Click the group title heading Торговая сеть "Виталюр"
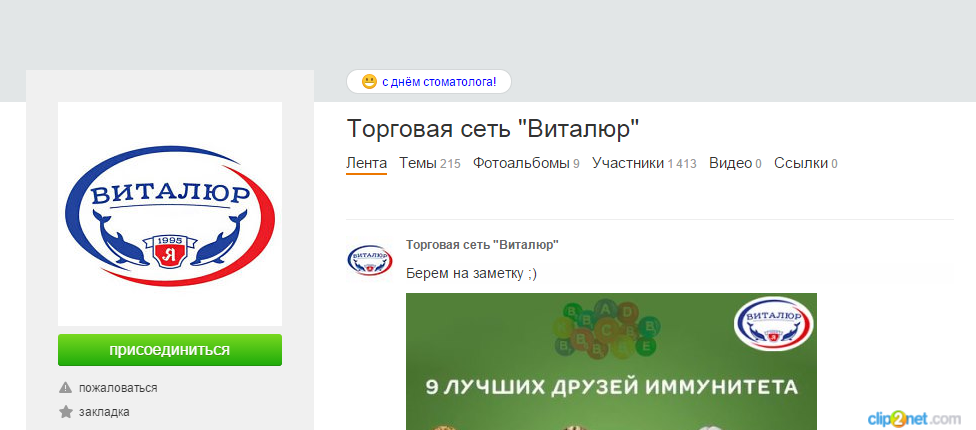The height and width of the screenshot is (430, 976). click(x=493, y=129)
